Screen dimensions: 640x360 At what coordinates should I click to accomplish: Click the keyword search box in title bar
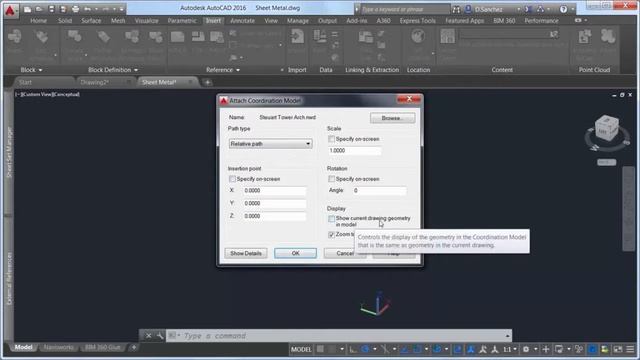[x=405, y=9]
